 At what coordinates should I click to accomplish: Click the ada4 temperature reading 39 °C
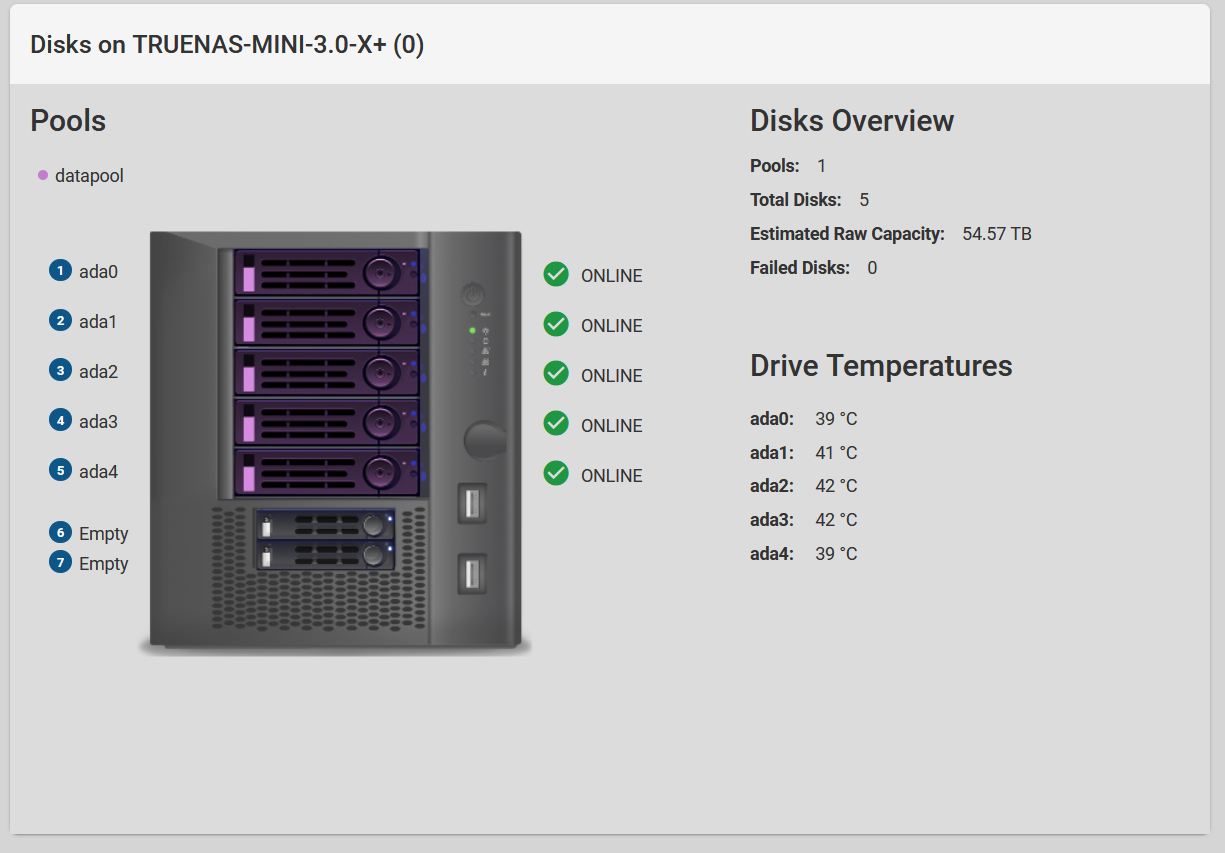point(836,554)
